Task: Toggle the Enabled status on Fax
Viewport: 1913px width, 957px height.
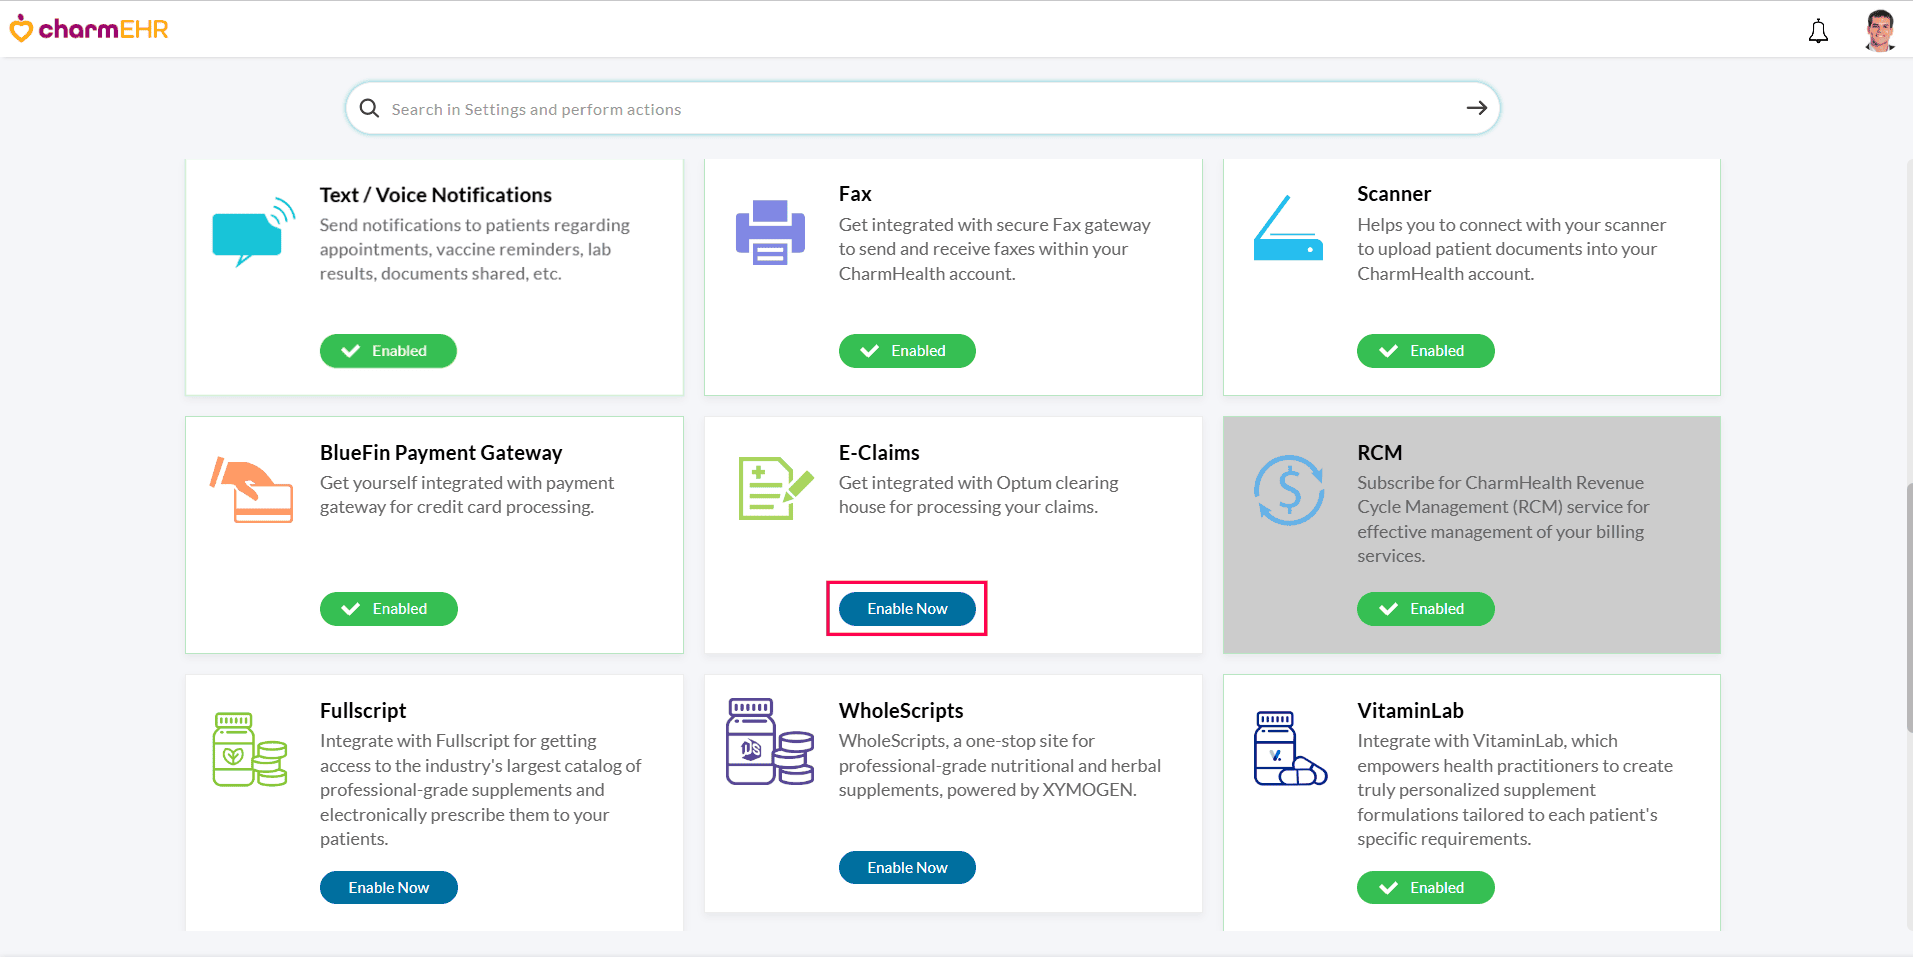Action: (x=906, y=350)
